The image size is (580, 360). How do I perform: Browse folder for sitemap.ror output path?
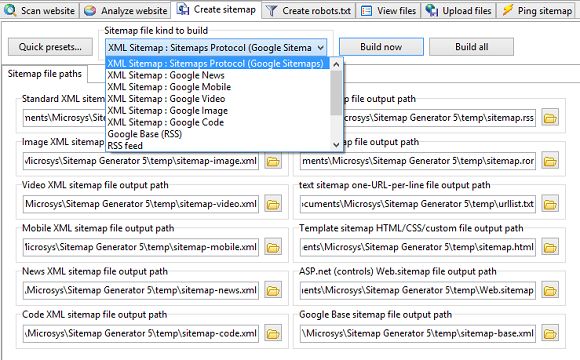(550, 161)
